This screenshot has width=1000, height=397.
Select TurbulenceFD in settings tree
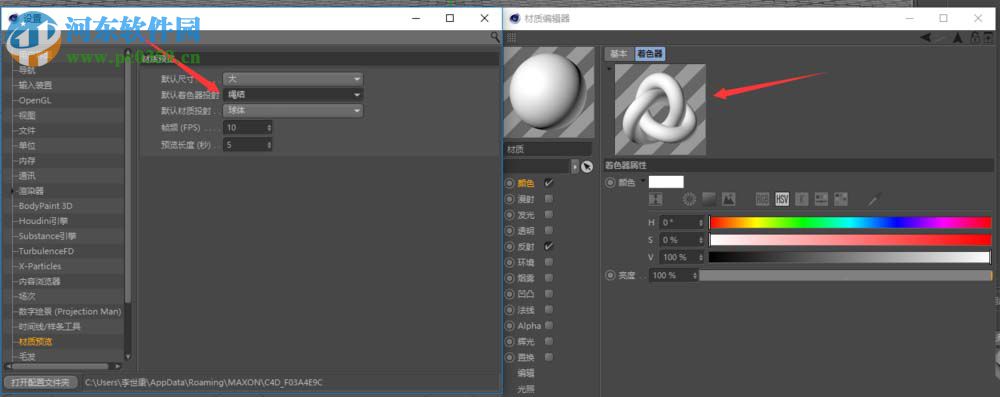coord(47,251)
